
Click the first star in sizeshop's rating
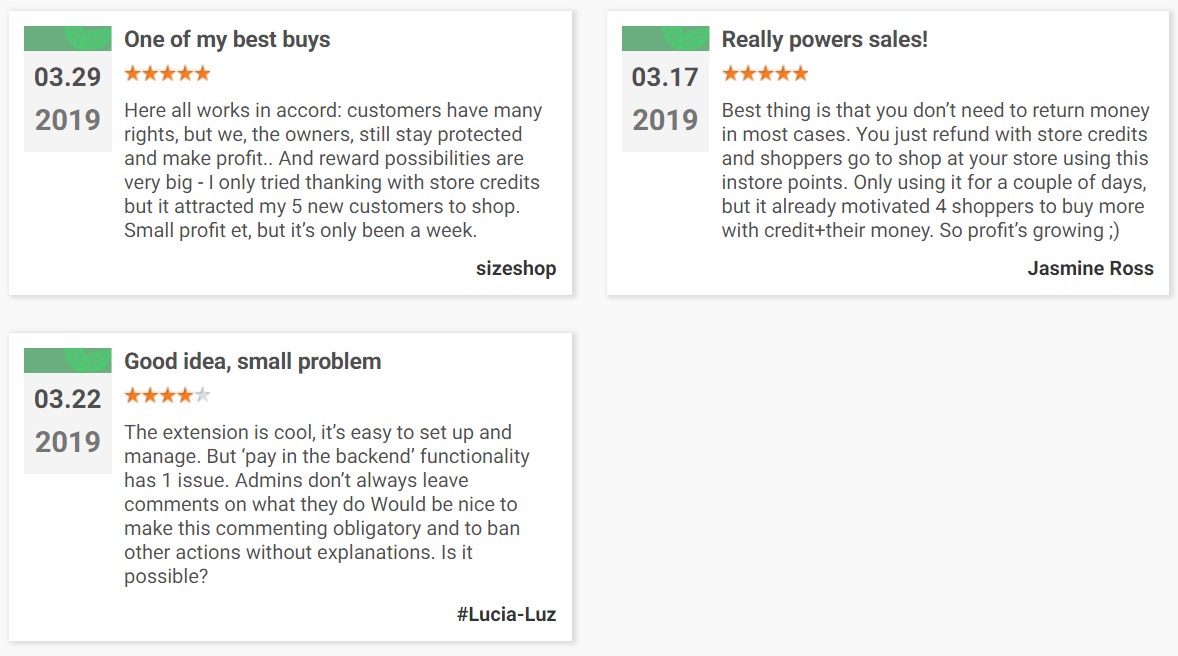[132, 73]
